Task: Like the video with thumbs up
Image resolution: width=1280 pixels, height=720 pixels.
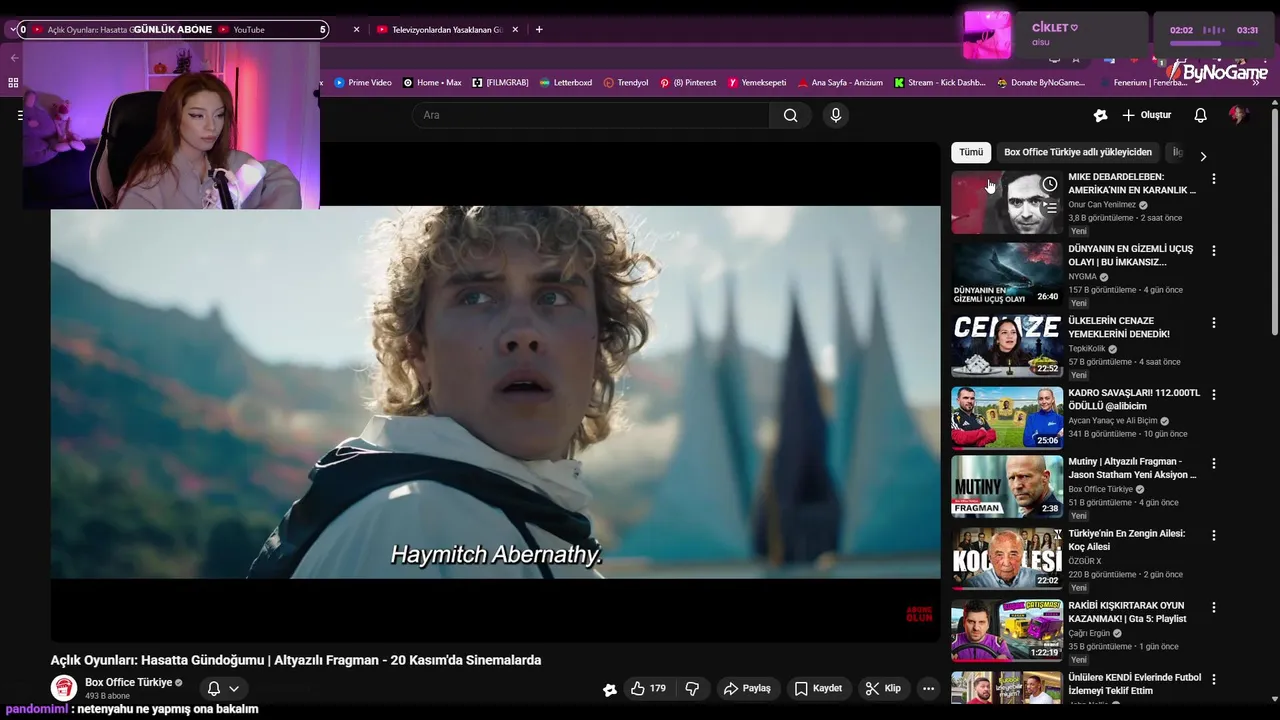Action: tap(648, 688)
